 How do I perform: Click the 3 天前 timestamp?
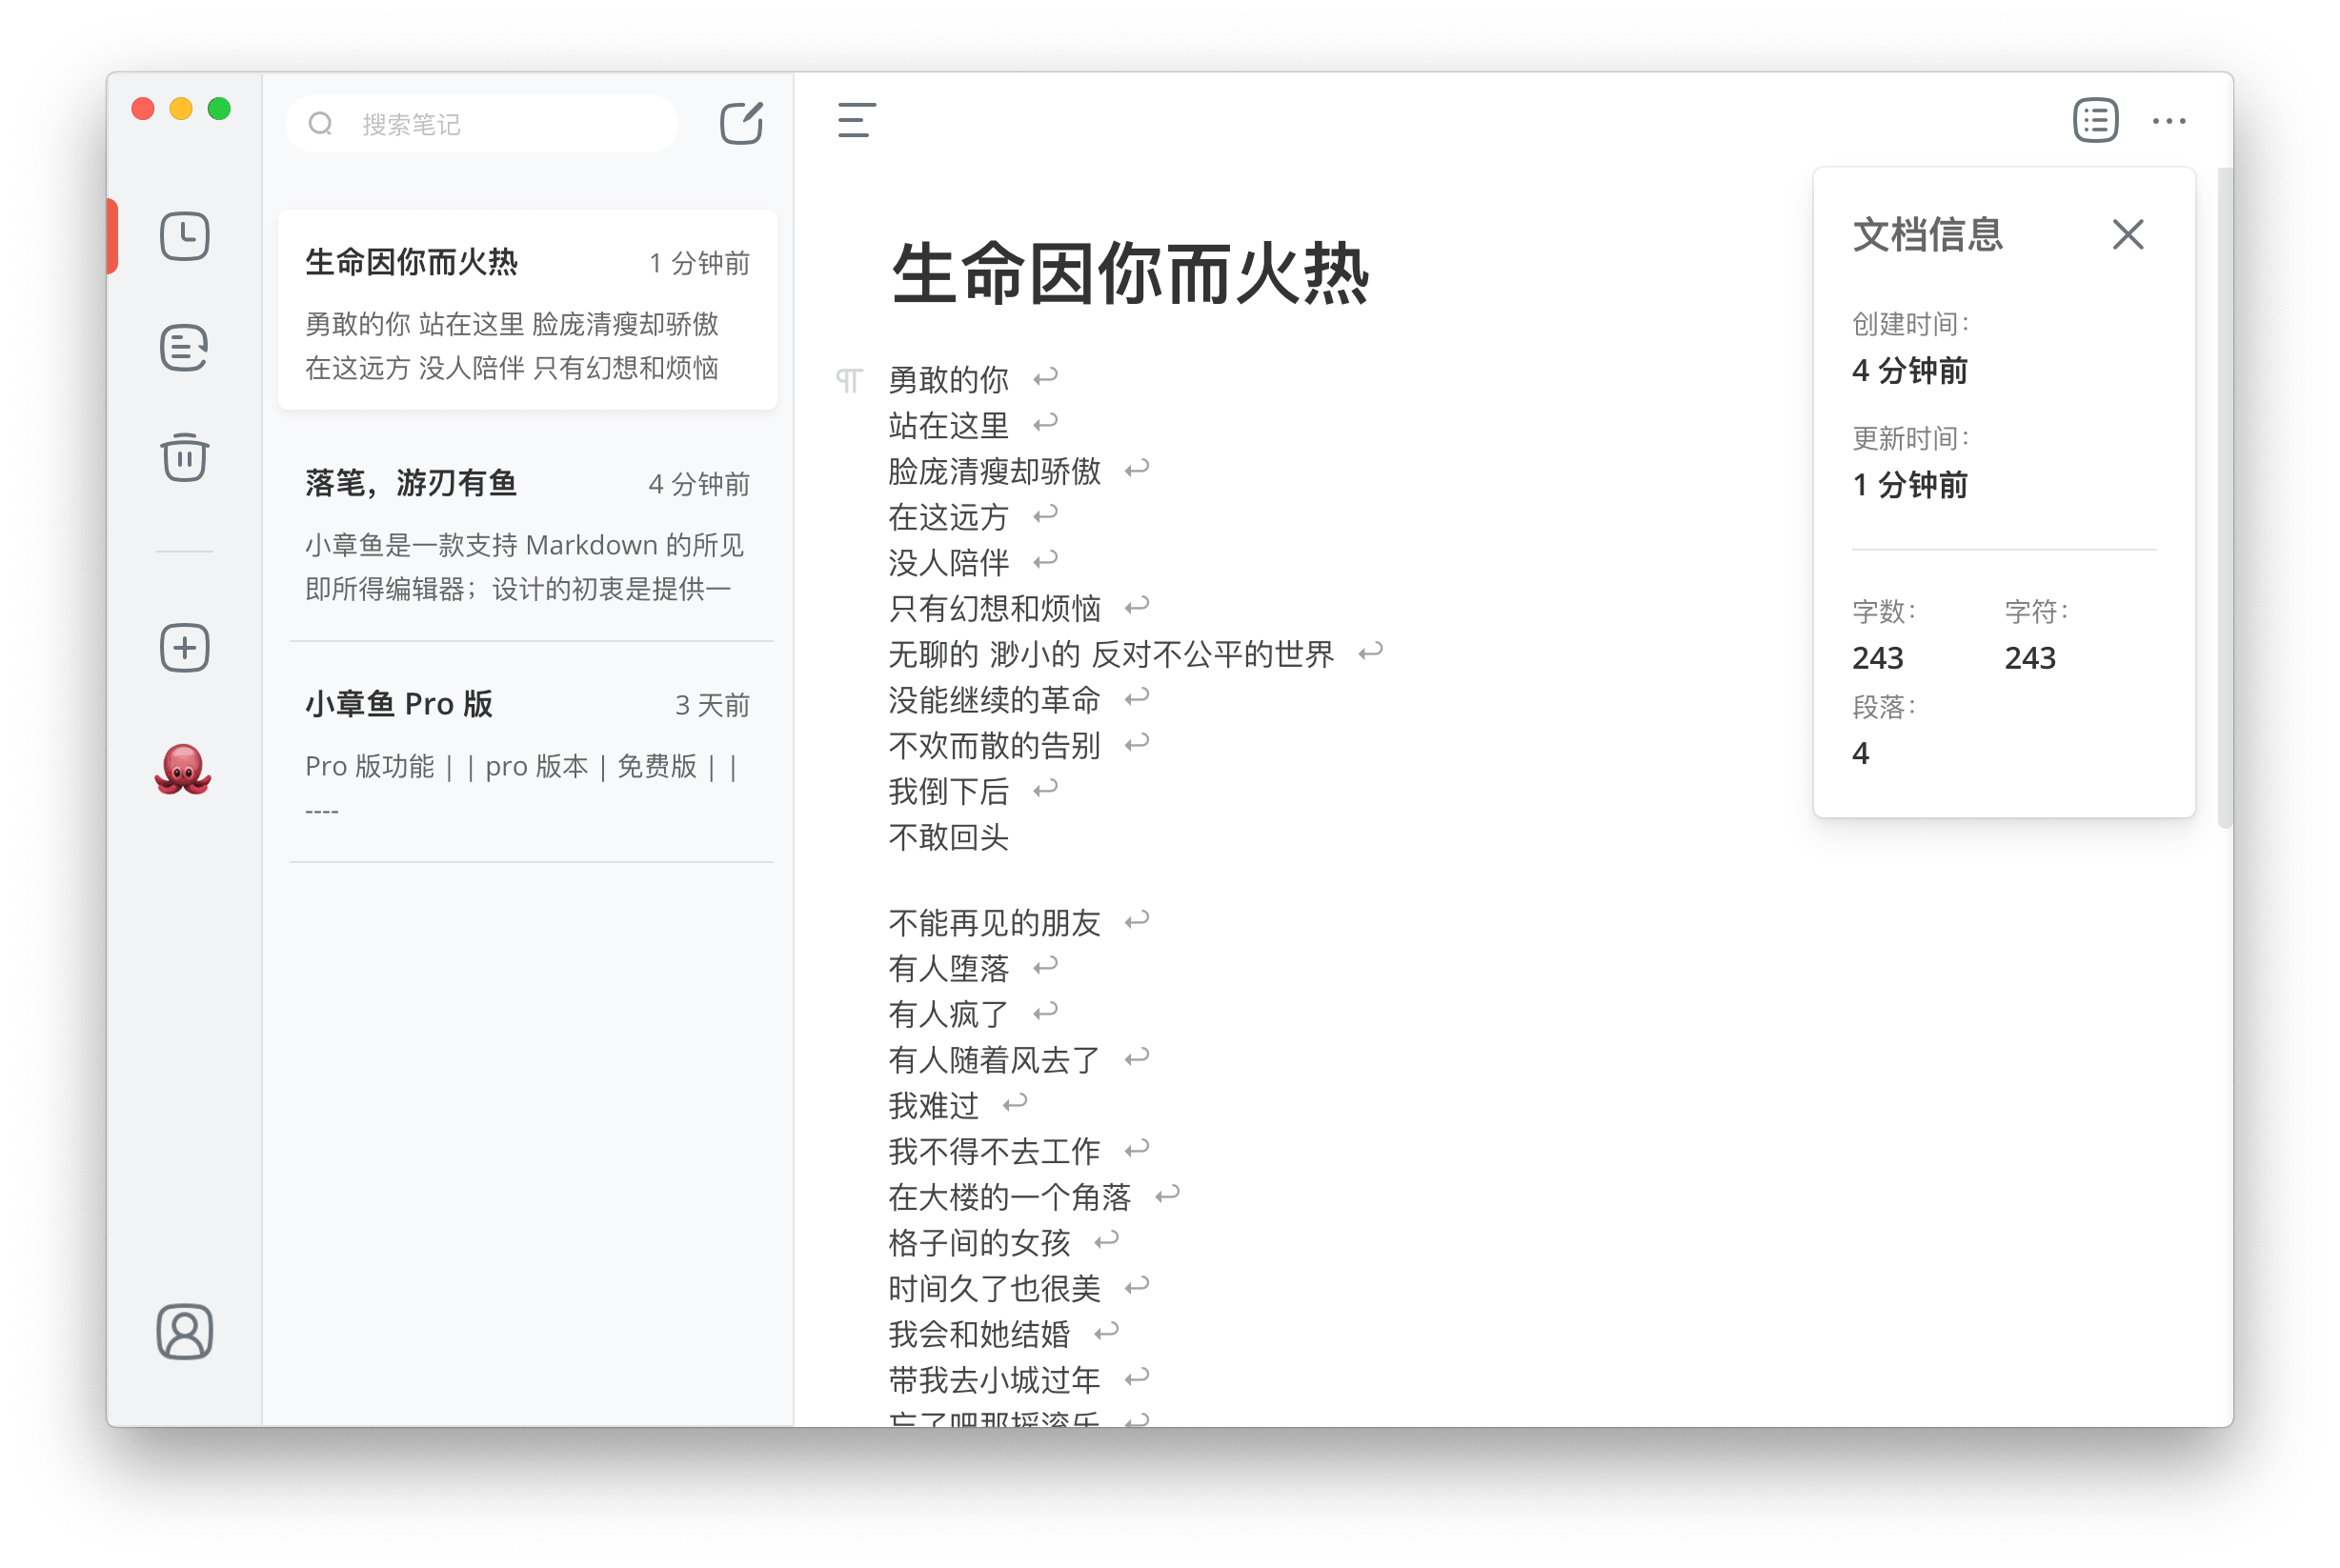[x=711, y=705]
